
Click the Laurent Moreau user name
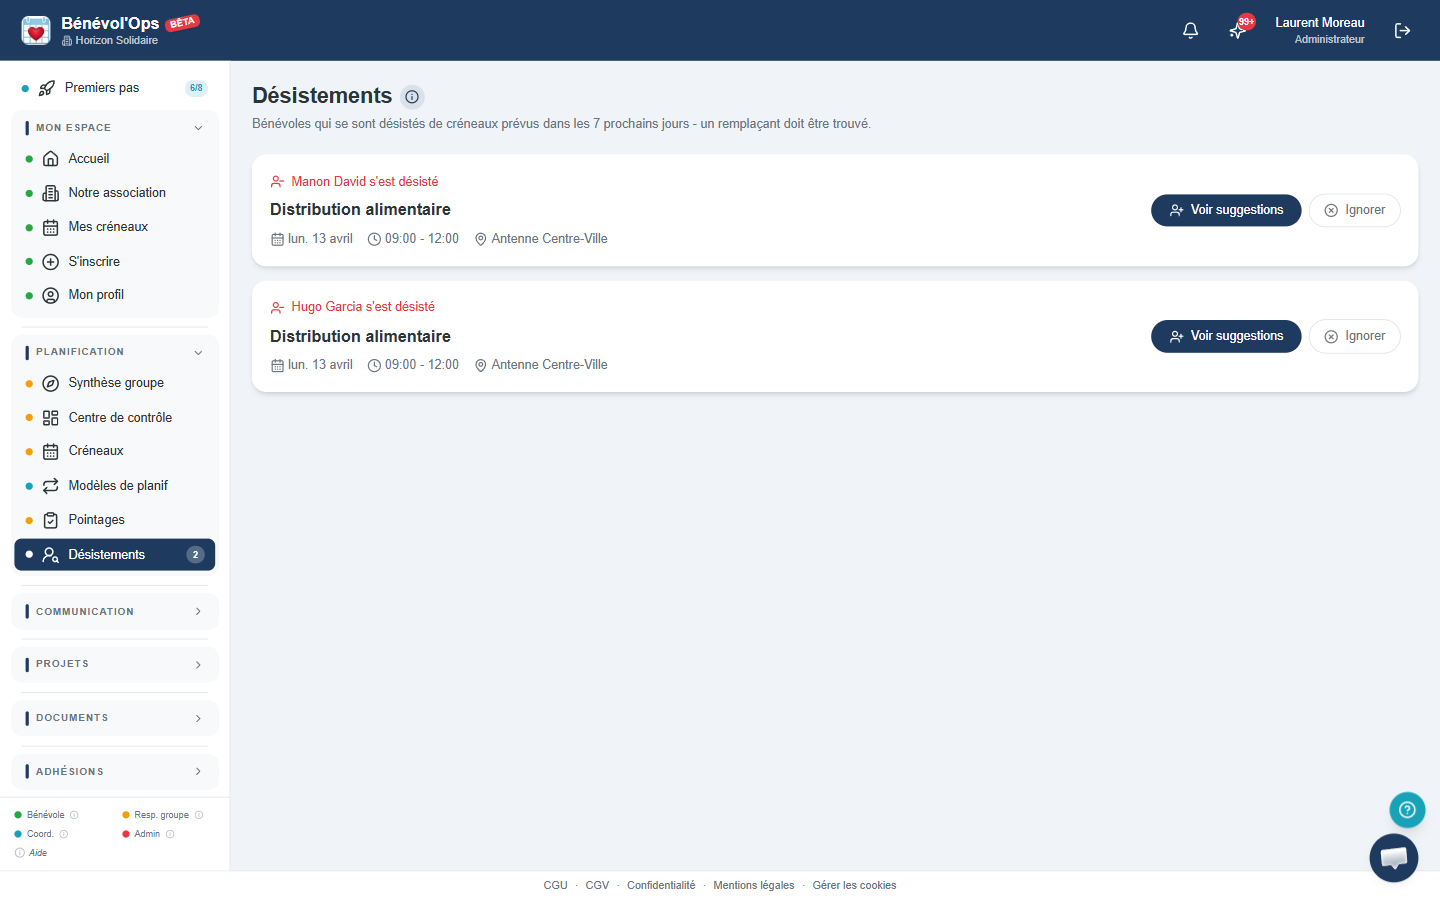(x=1319, y=23)
